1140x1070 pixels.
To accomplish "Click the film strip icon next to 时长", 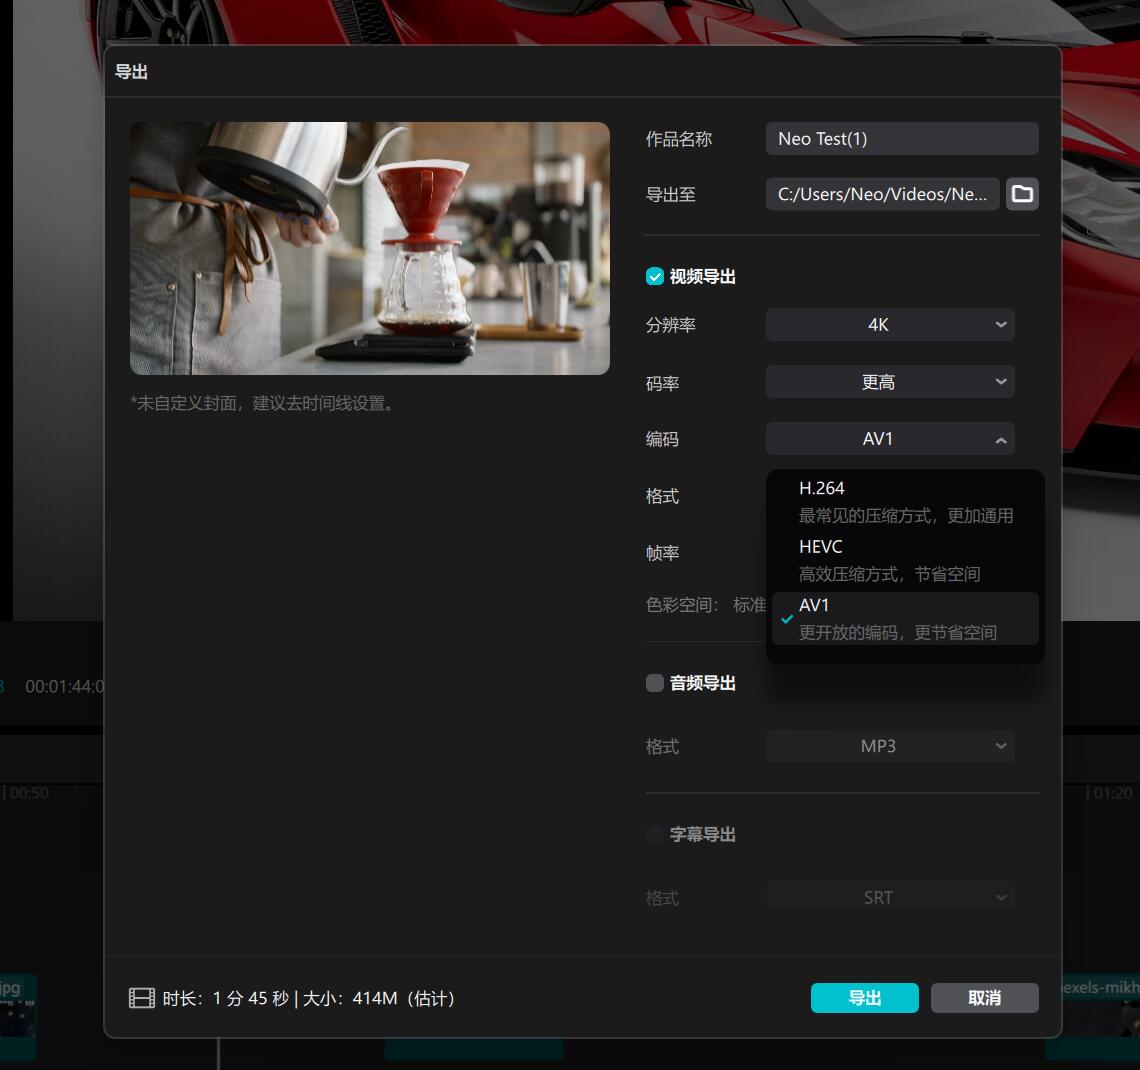I will click(139, 997).
